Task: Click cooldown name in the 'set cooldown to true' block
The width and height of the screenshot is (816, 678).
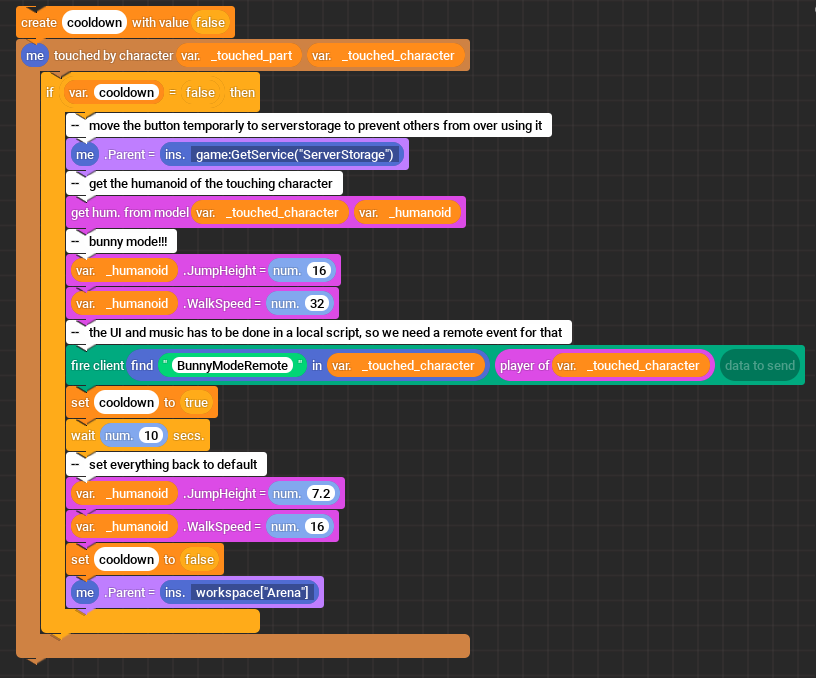Action: (126, 402)
